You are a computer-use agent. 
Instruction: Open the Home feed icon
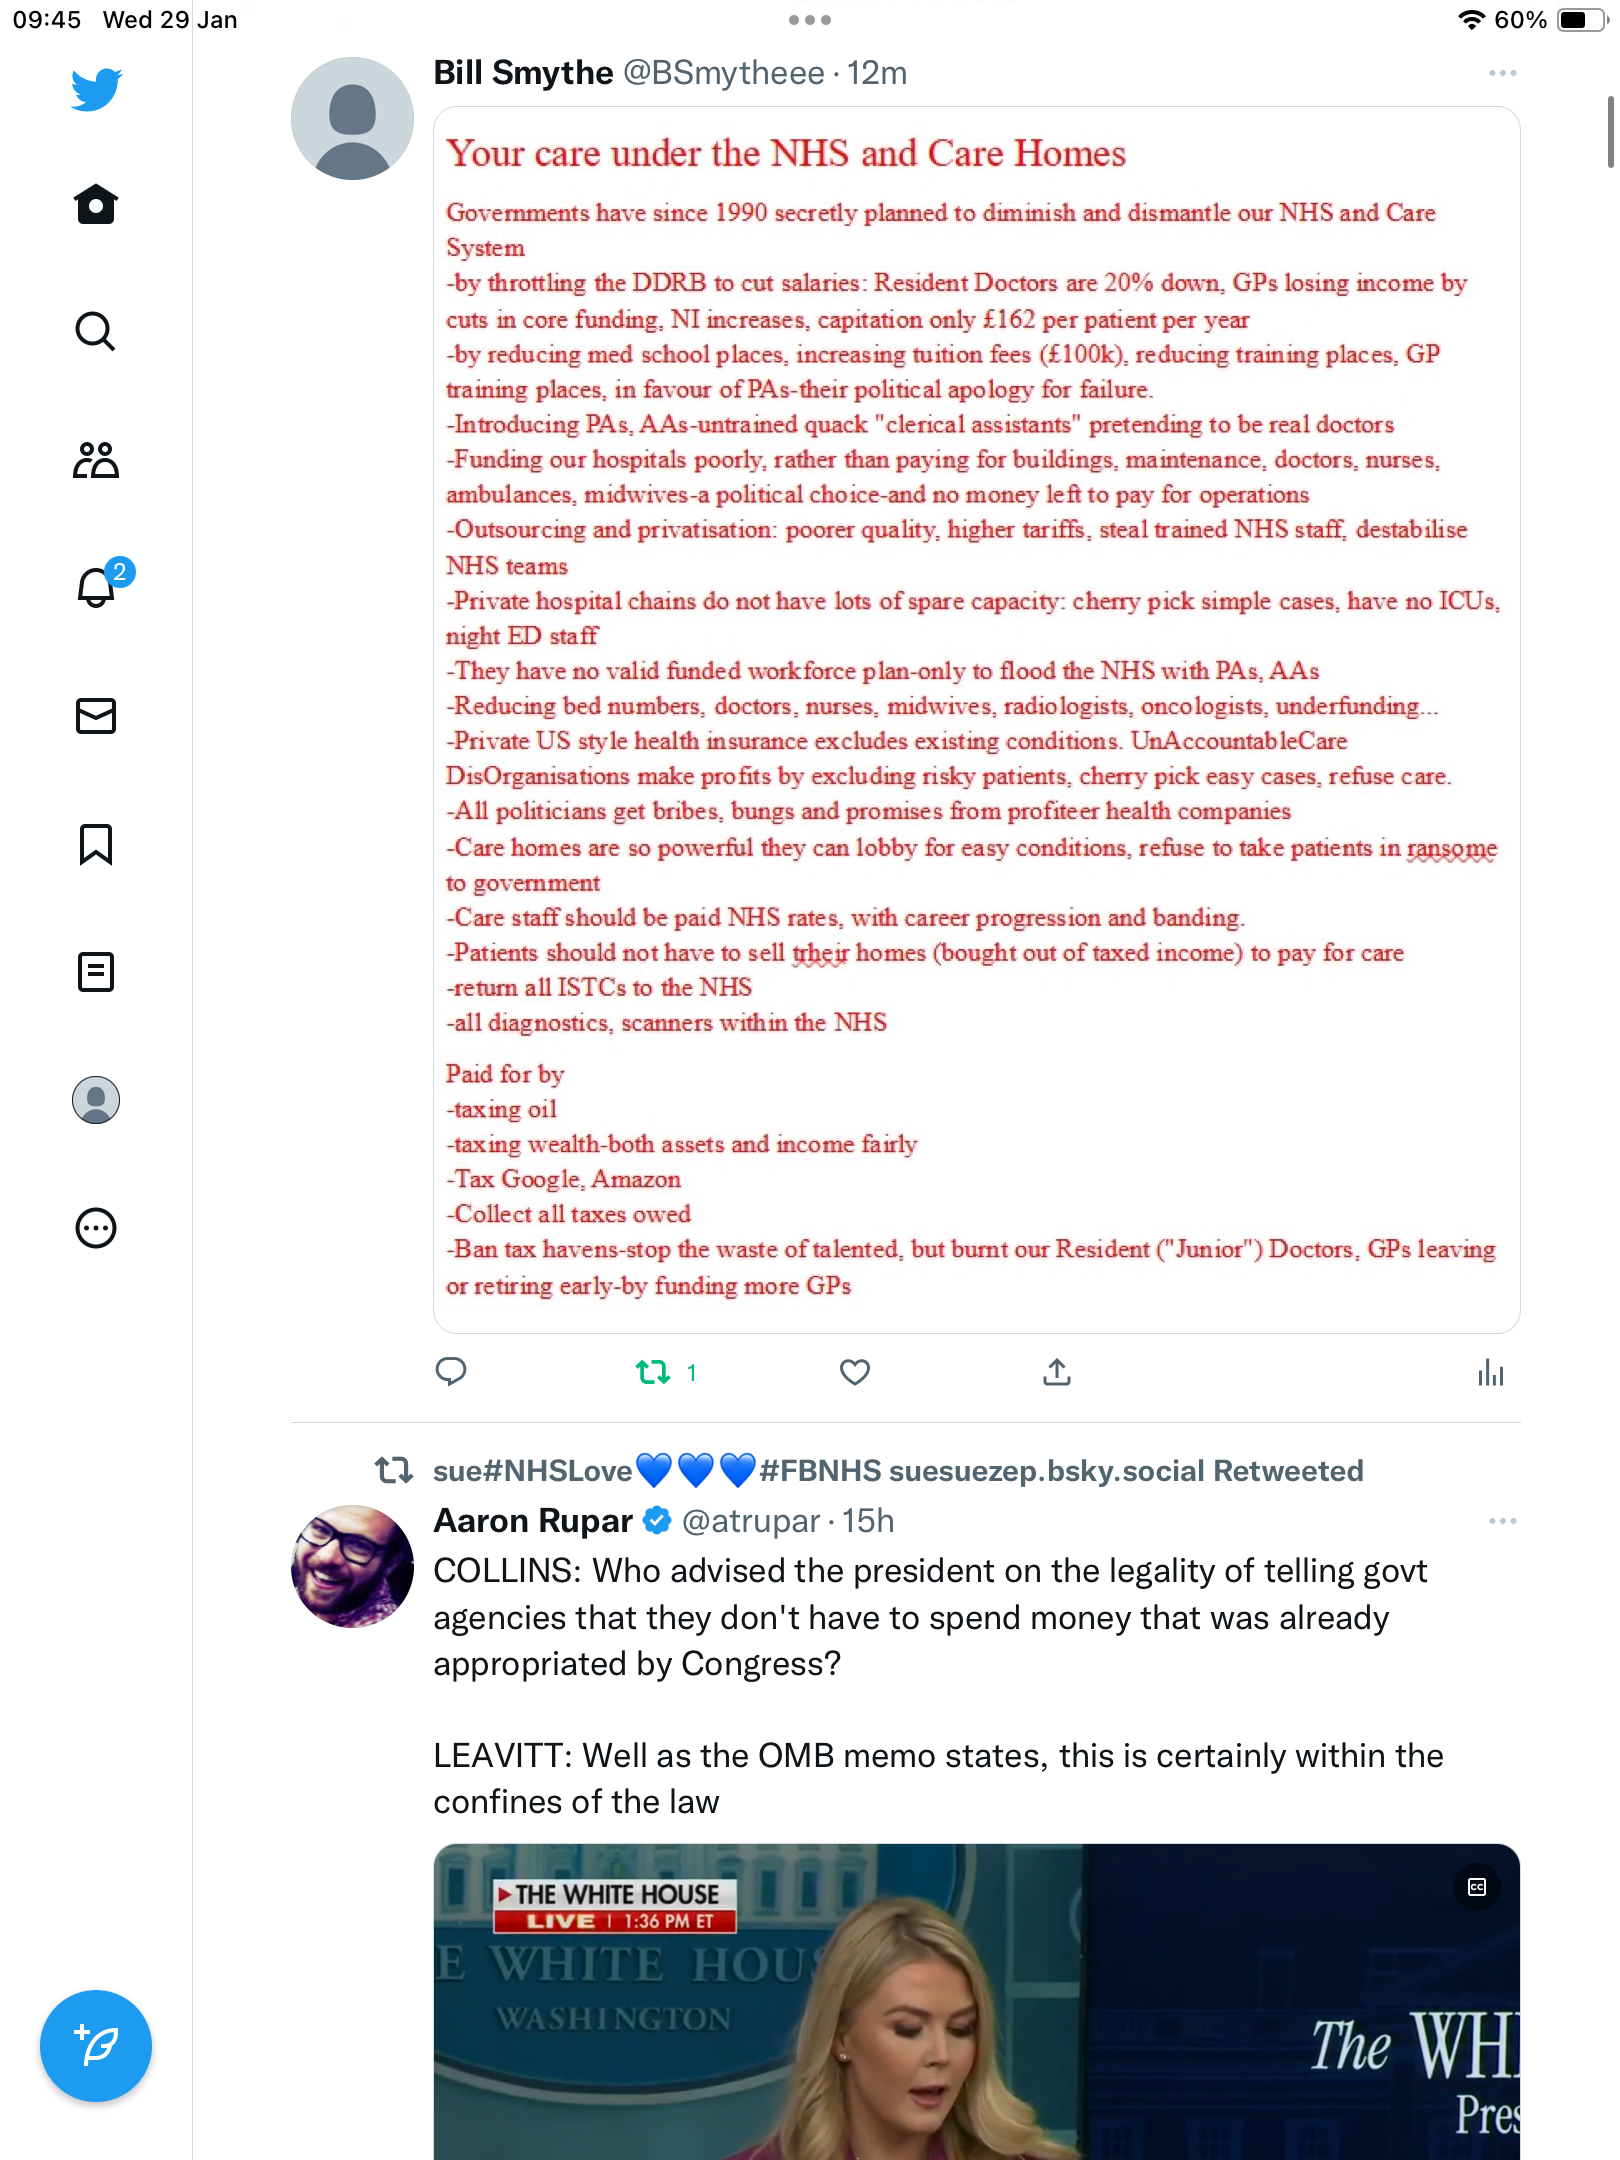pyautogui.click(x=96, y=204)
